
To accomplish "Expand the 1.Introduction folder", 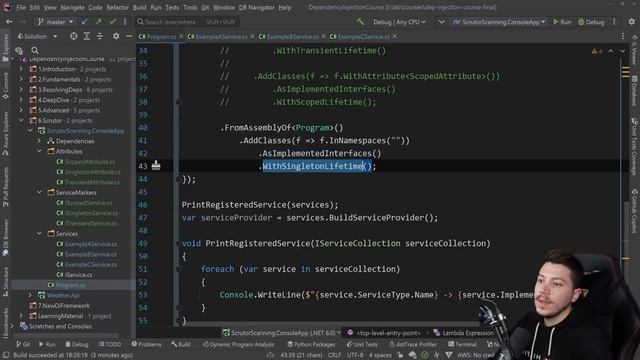I will coord(21,69).
